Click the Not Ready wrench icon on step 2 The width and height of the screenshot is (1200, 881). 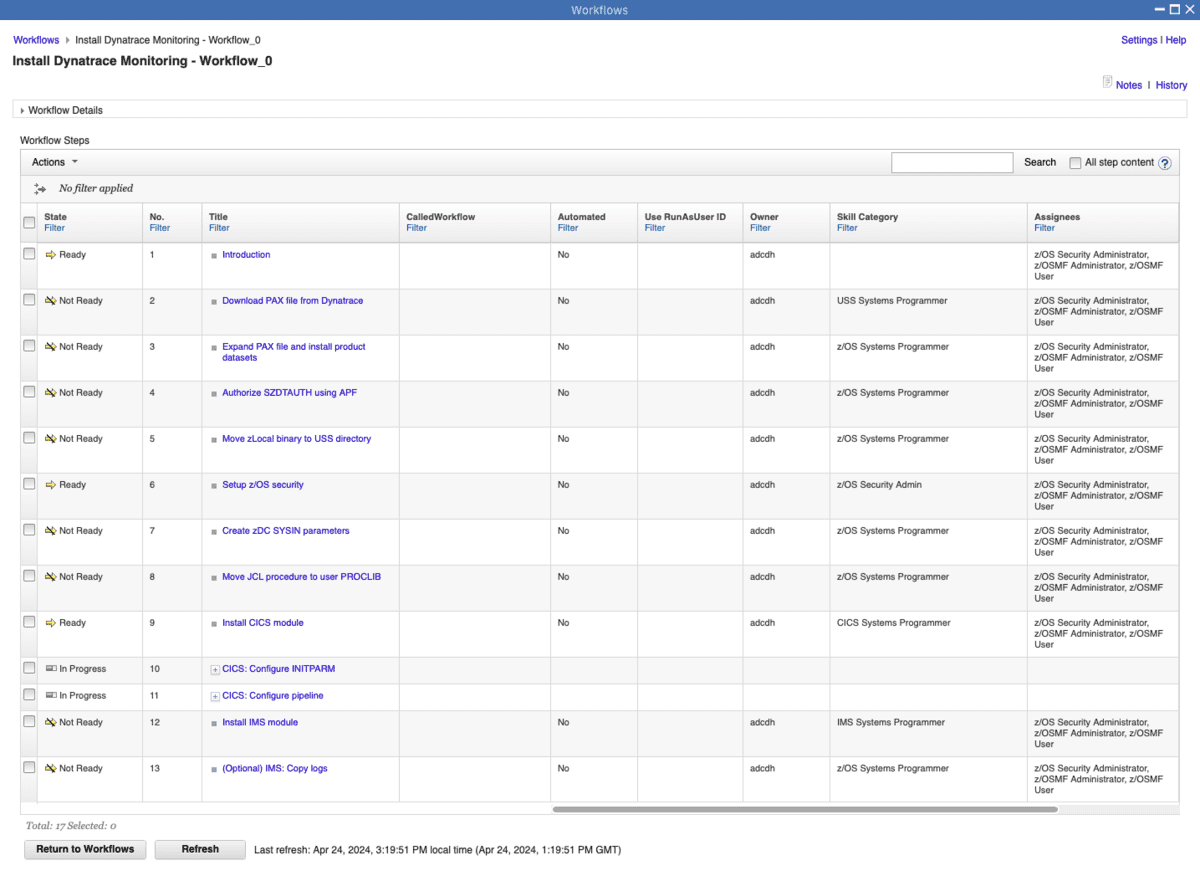(49, 300)
